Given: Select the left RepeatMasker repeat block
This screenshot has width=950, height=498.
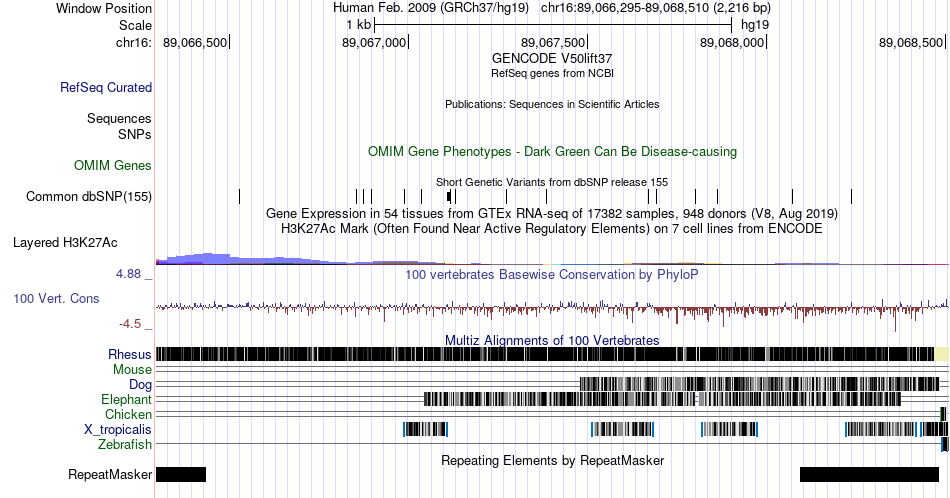Looking at the screenshot, I should pyautogui.click(x=181, y=474).
